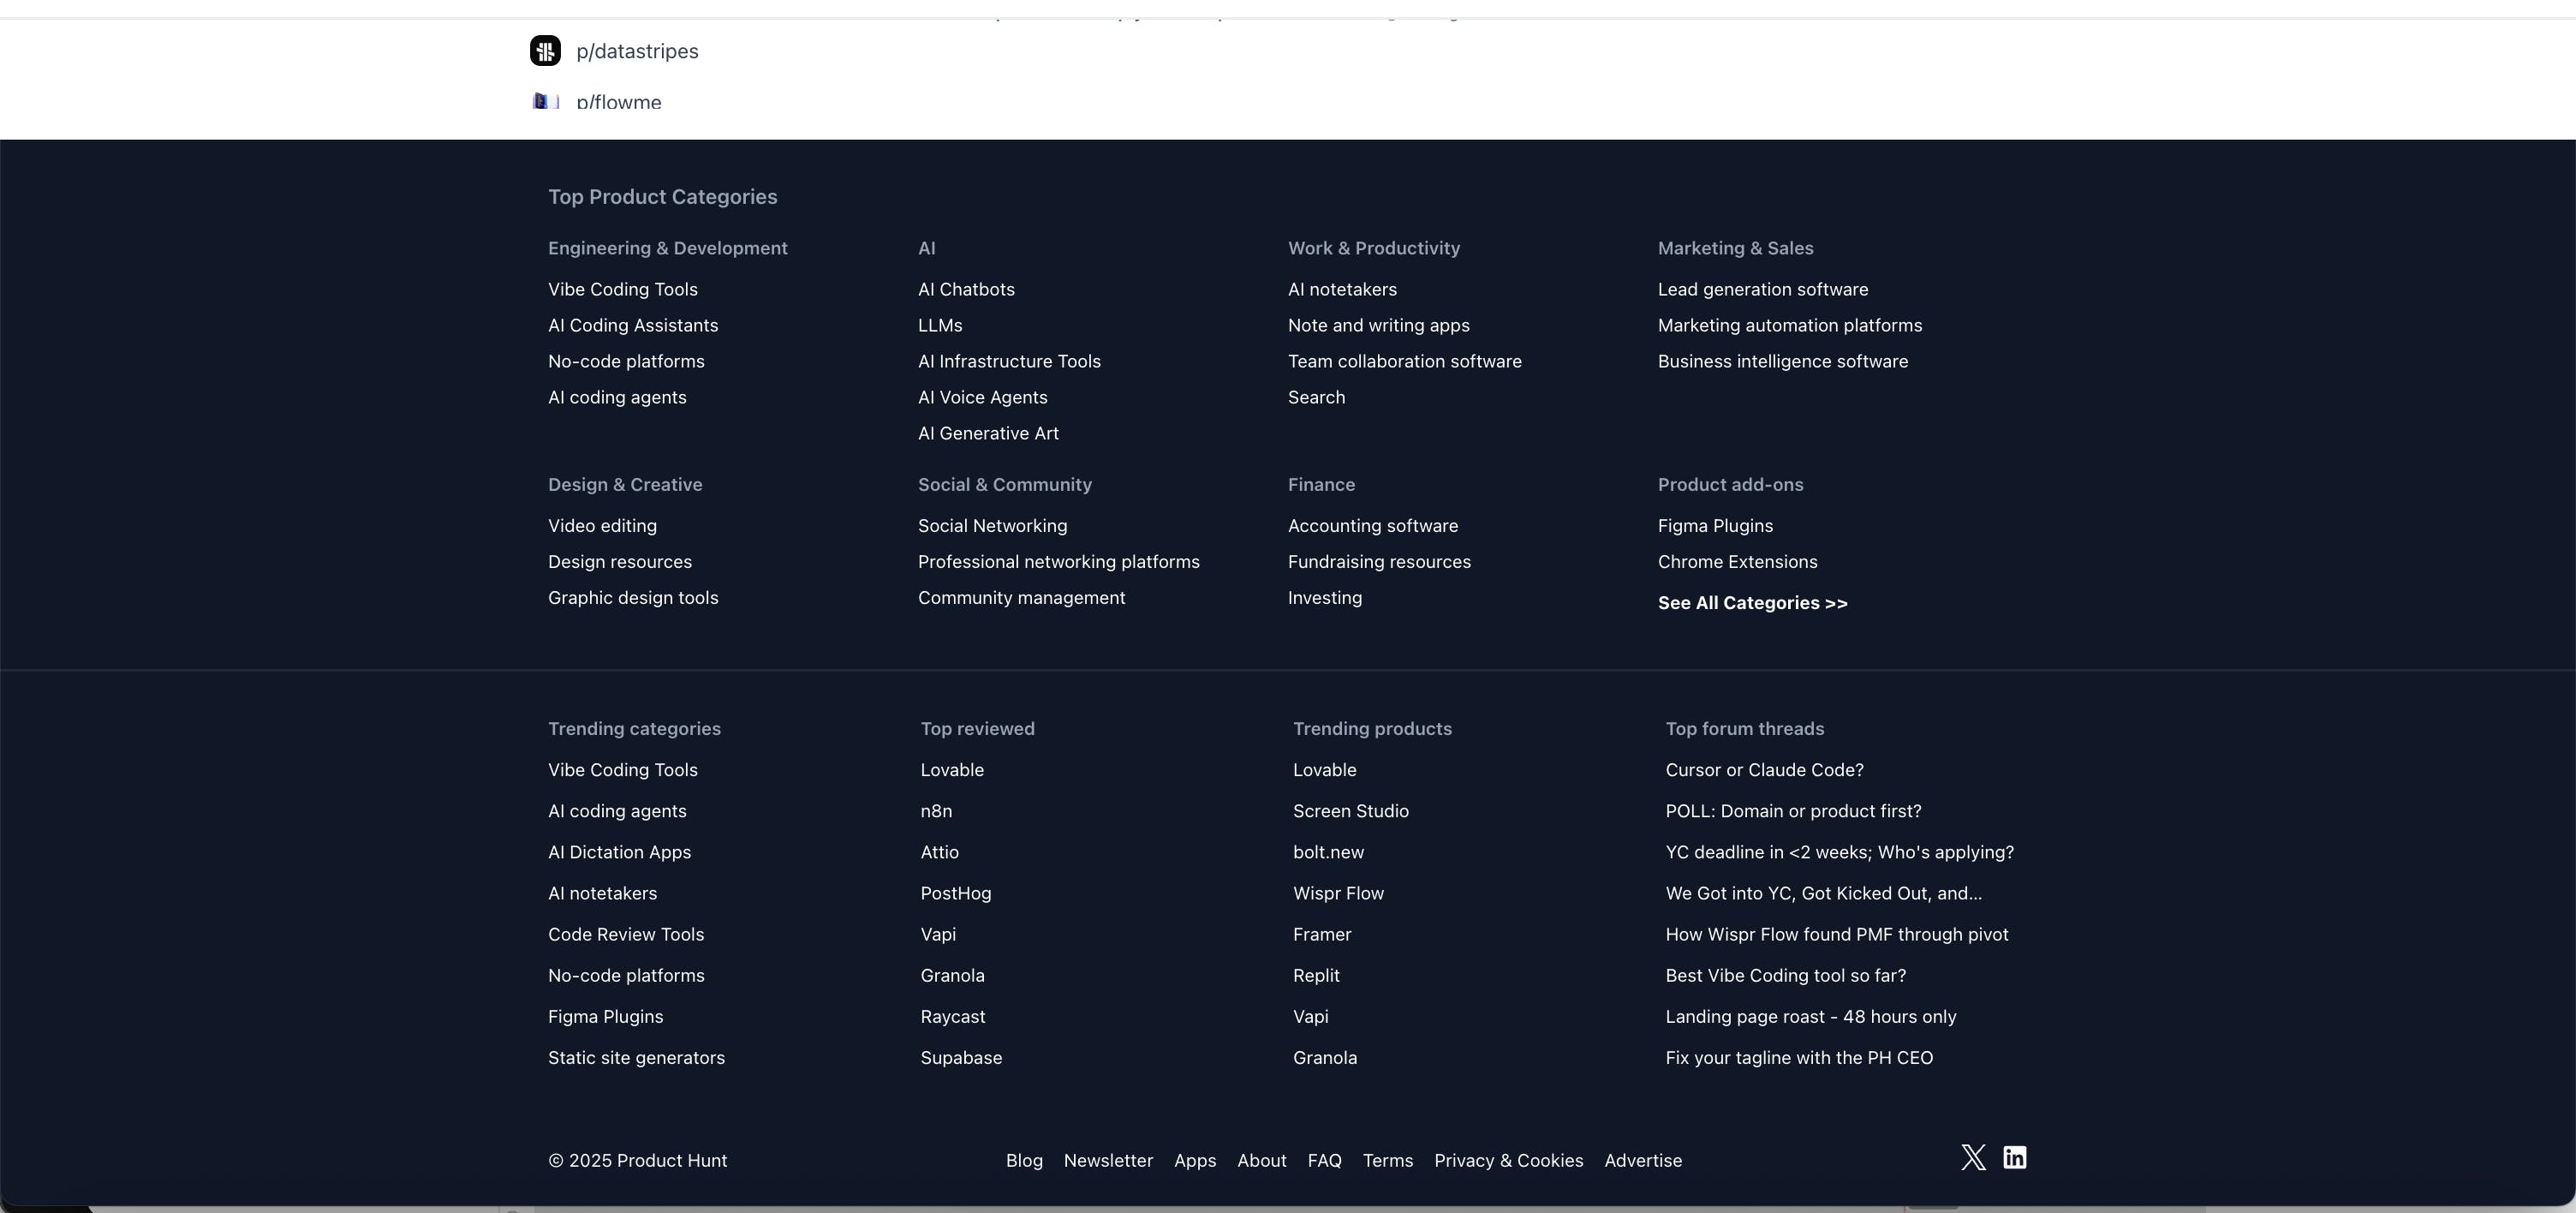Open n8n in Top reviewed
This screenshot has height=1213, width=2576.
(x=936, y=811)
